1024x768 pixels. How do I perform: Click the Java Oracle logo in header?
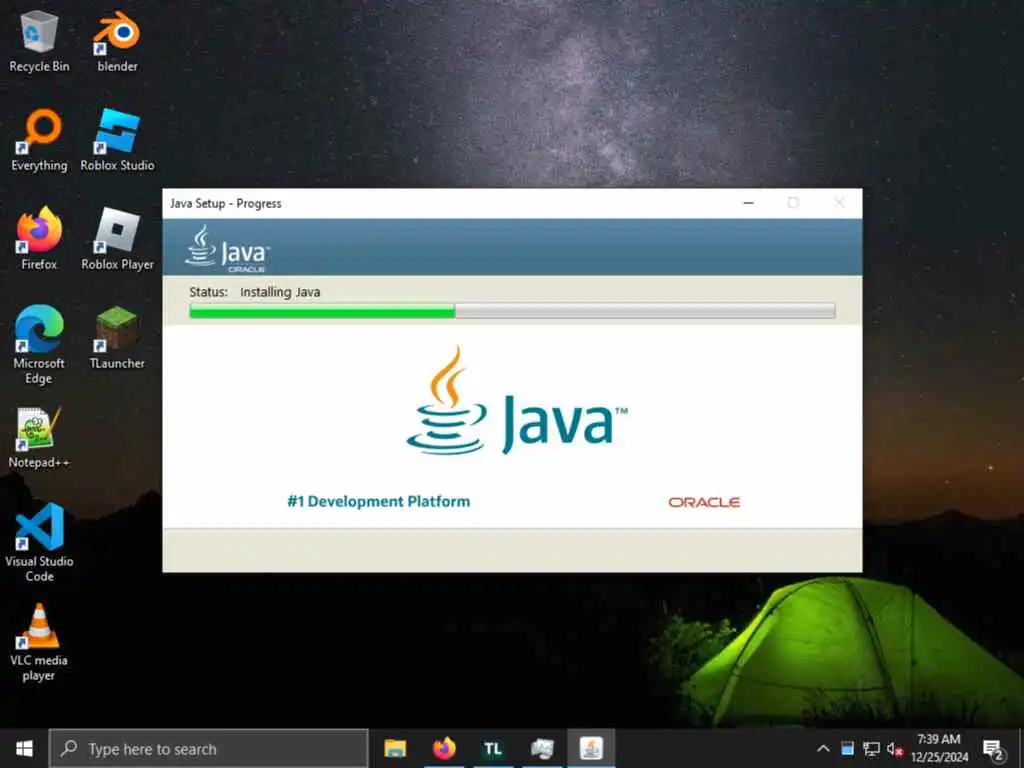(227, 248)
